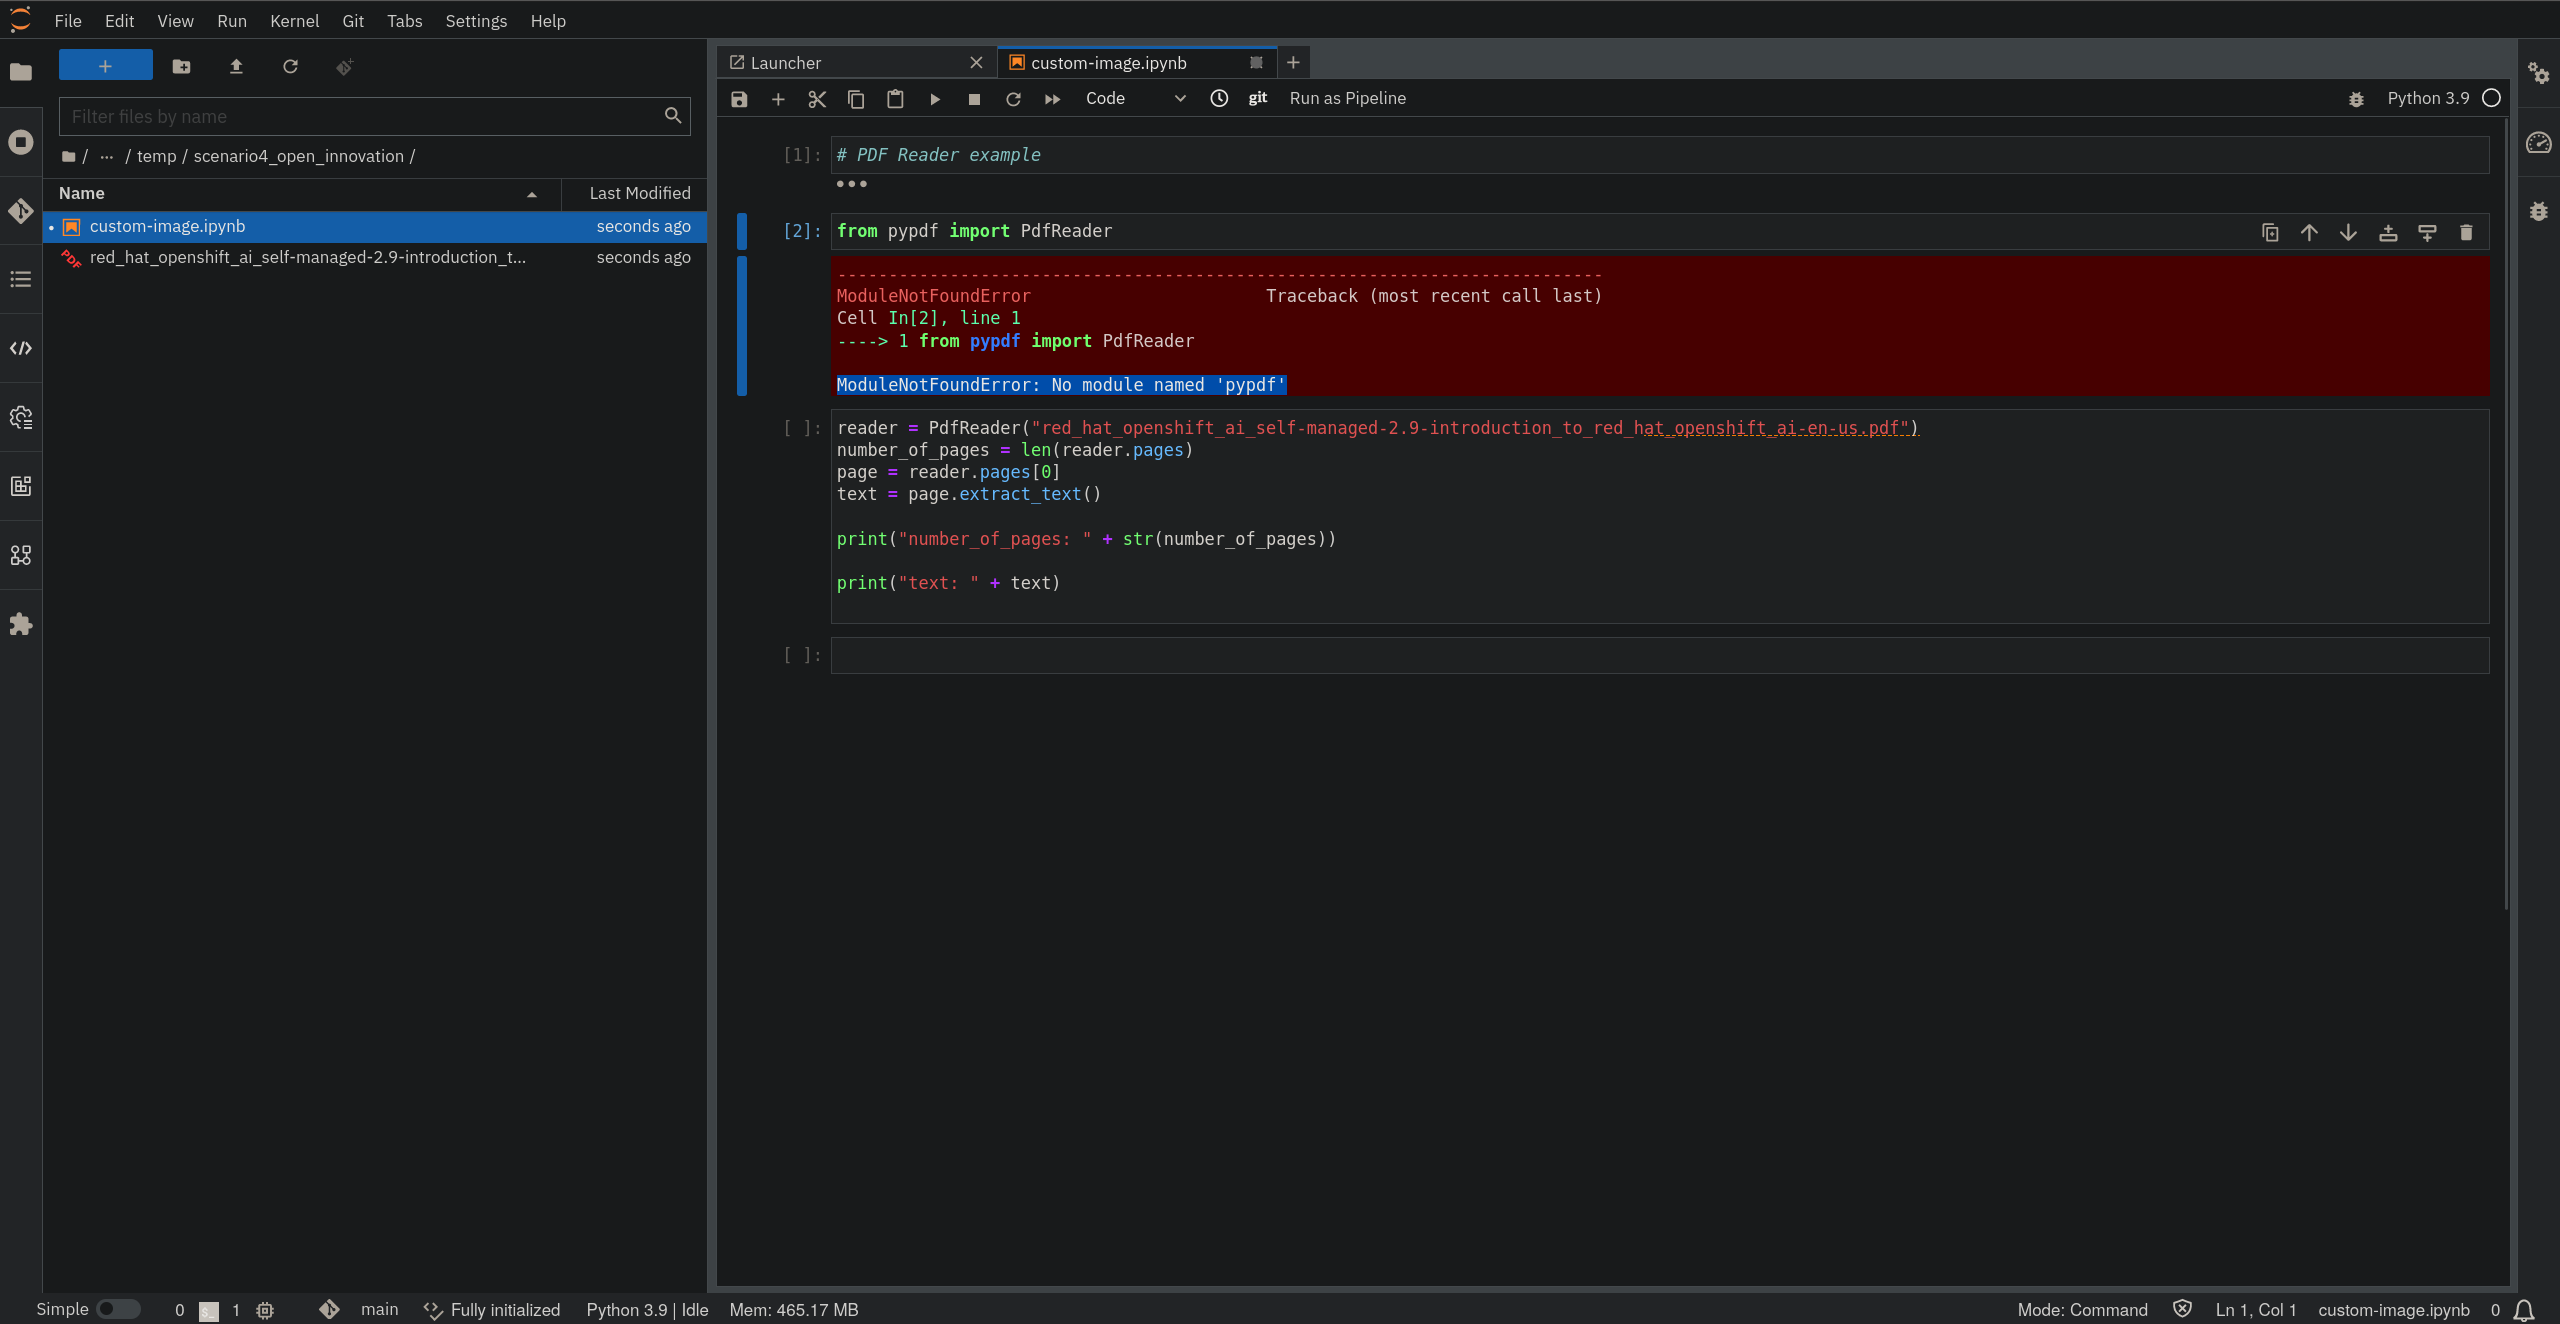Delete the selected cell with trash icon
Screen dimensions: 2560x1324
(x=2466, y=233)
